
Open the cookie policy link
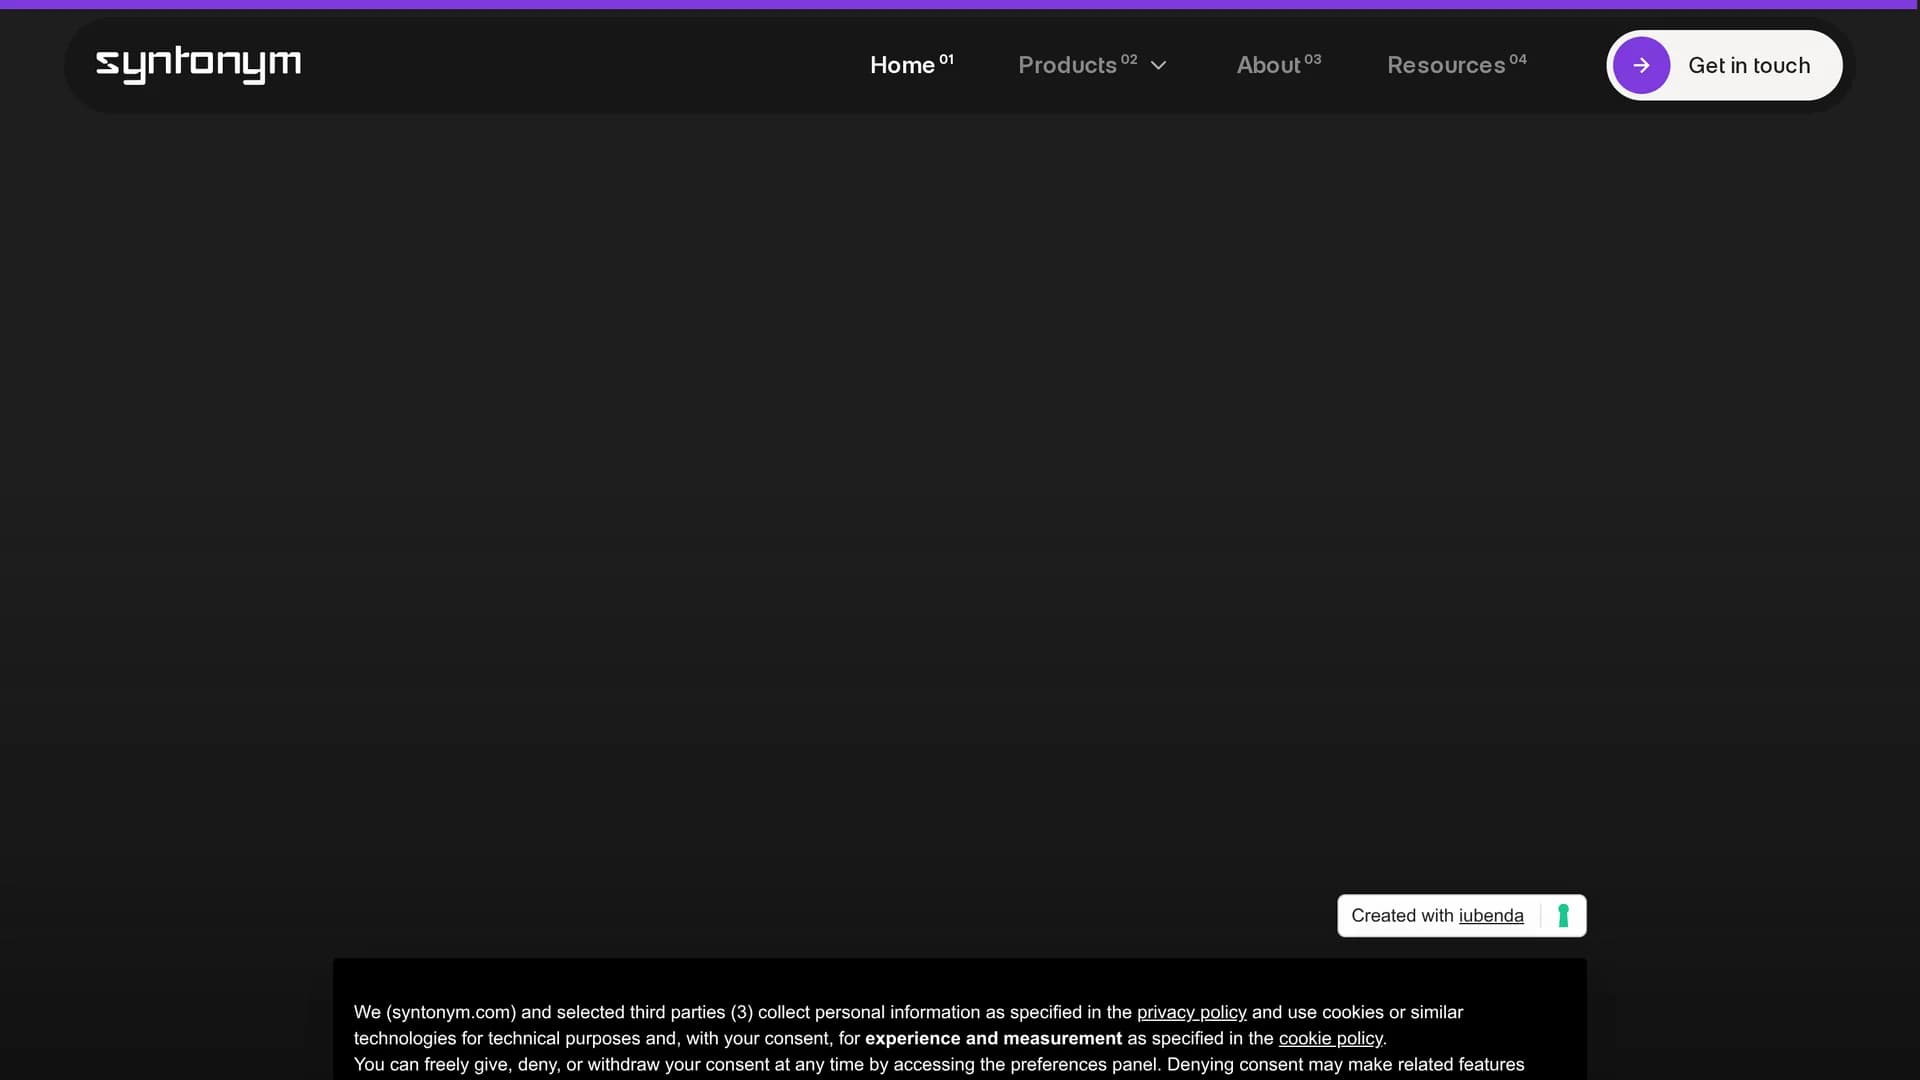tap(1330, 1038)
